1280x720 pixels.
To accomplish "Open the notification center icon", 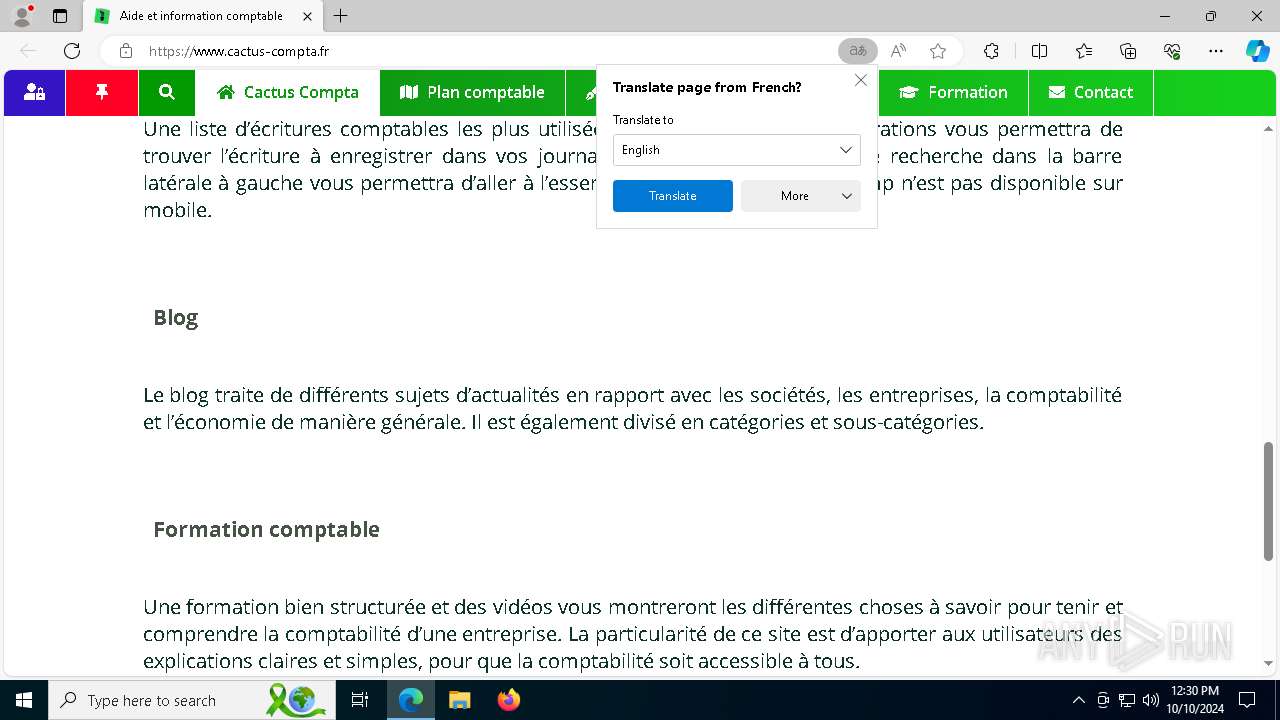I will coord(1247,700).
